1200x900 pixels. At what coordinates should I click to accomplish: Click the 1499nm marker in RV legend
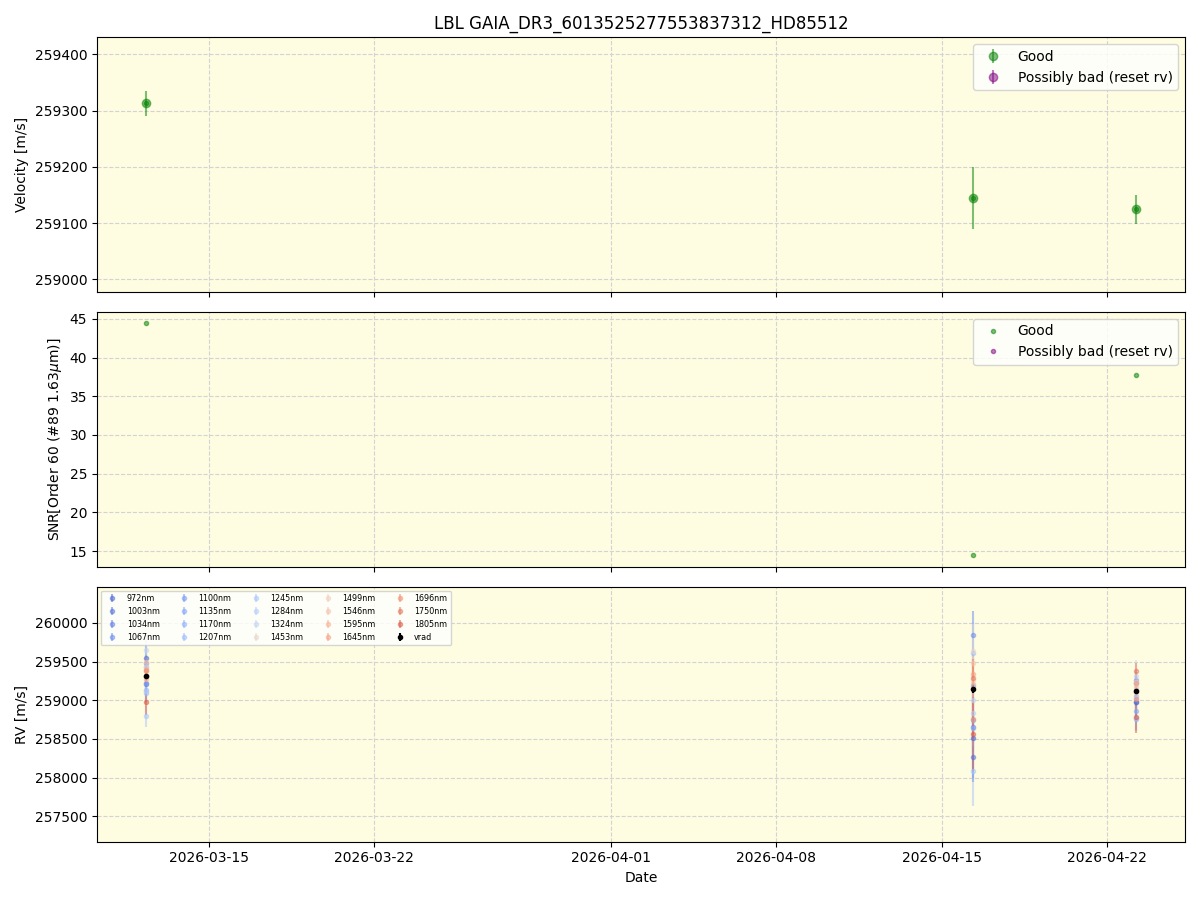click(x=328, y=598)
